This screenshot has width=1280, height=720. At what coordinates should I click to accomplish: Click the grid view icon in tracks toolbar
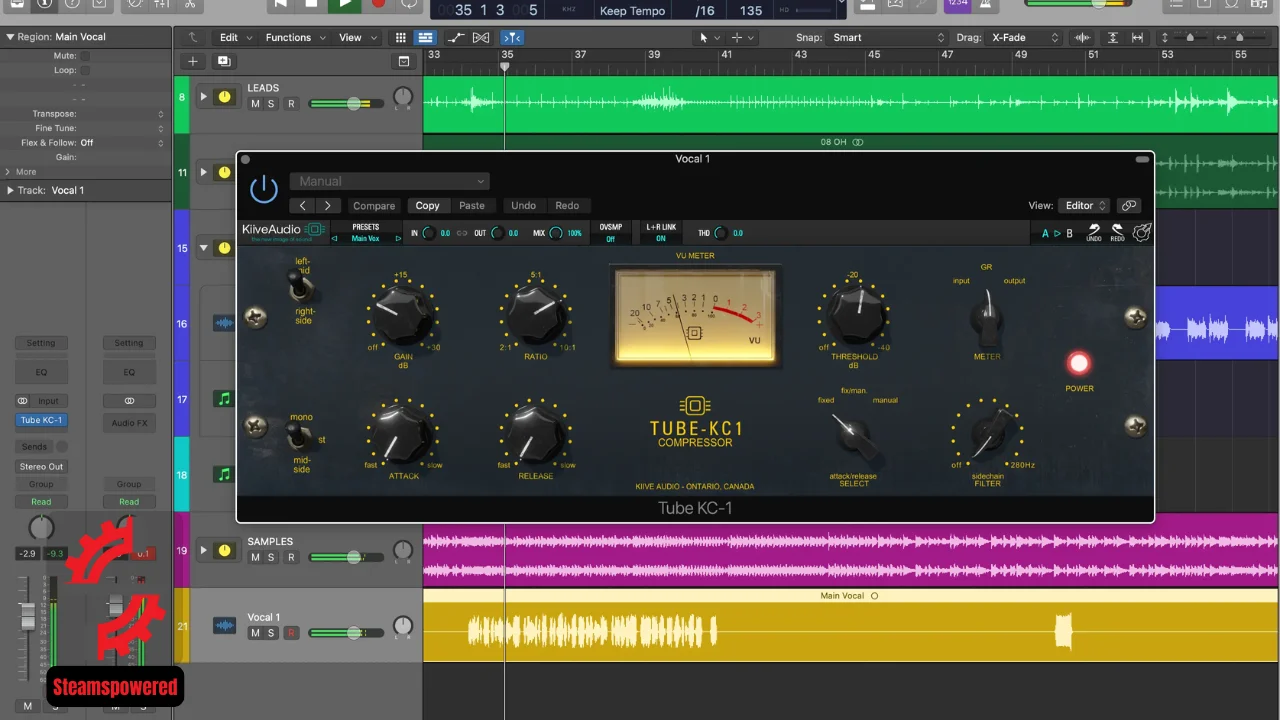click(400, 38)
